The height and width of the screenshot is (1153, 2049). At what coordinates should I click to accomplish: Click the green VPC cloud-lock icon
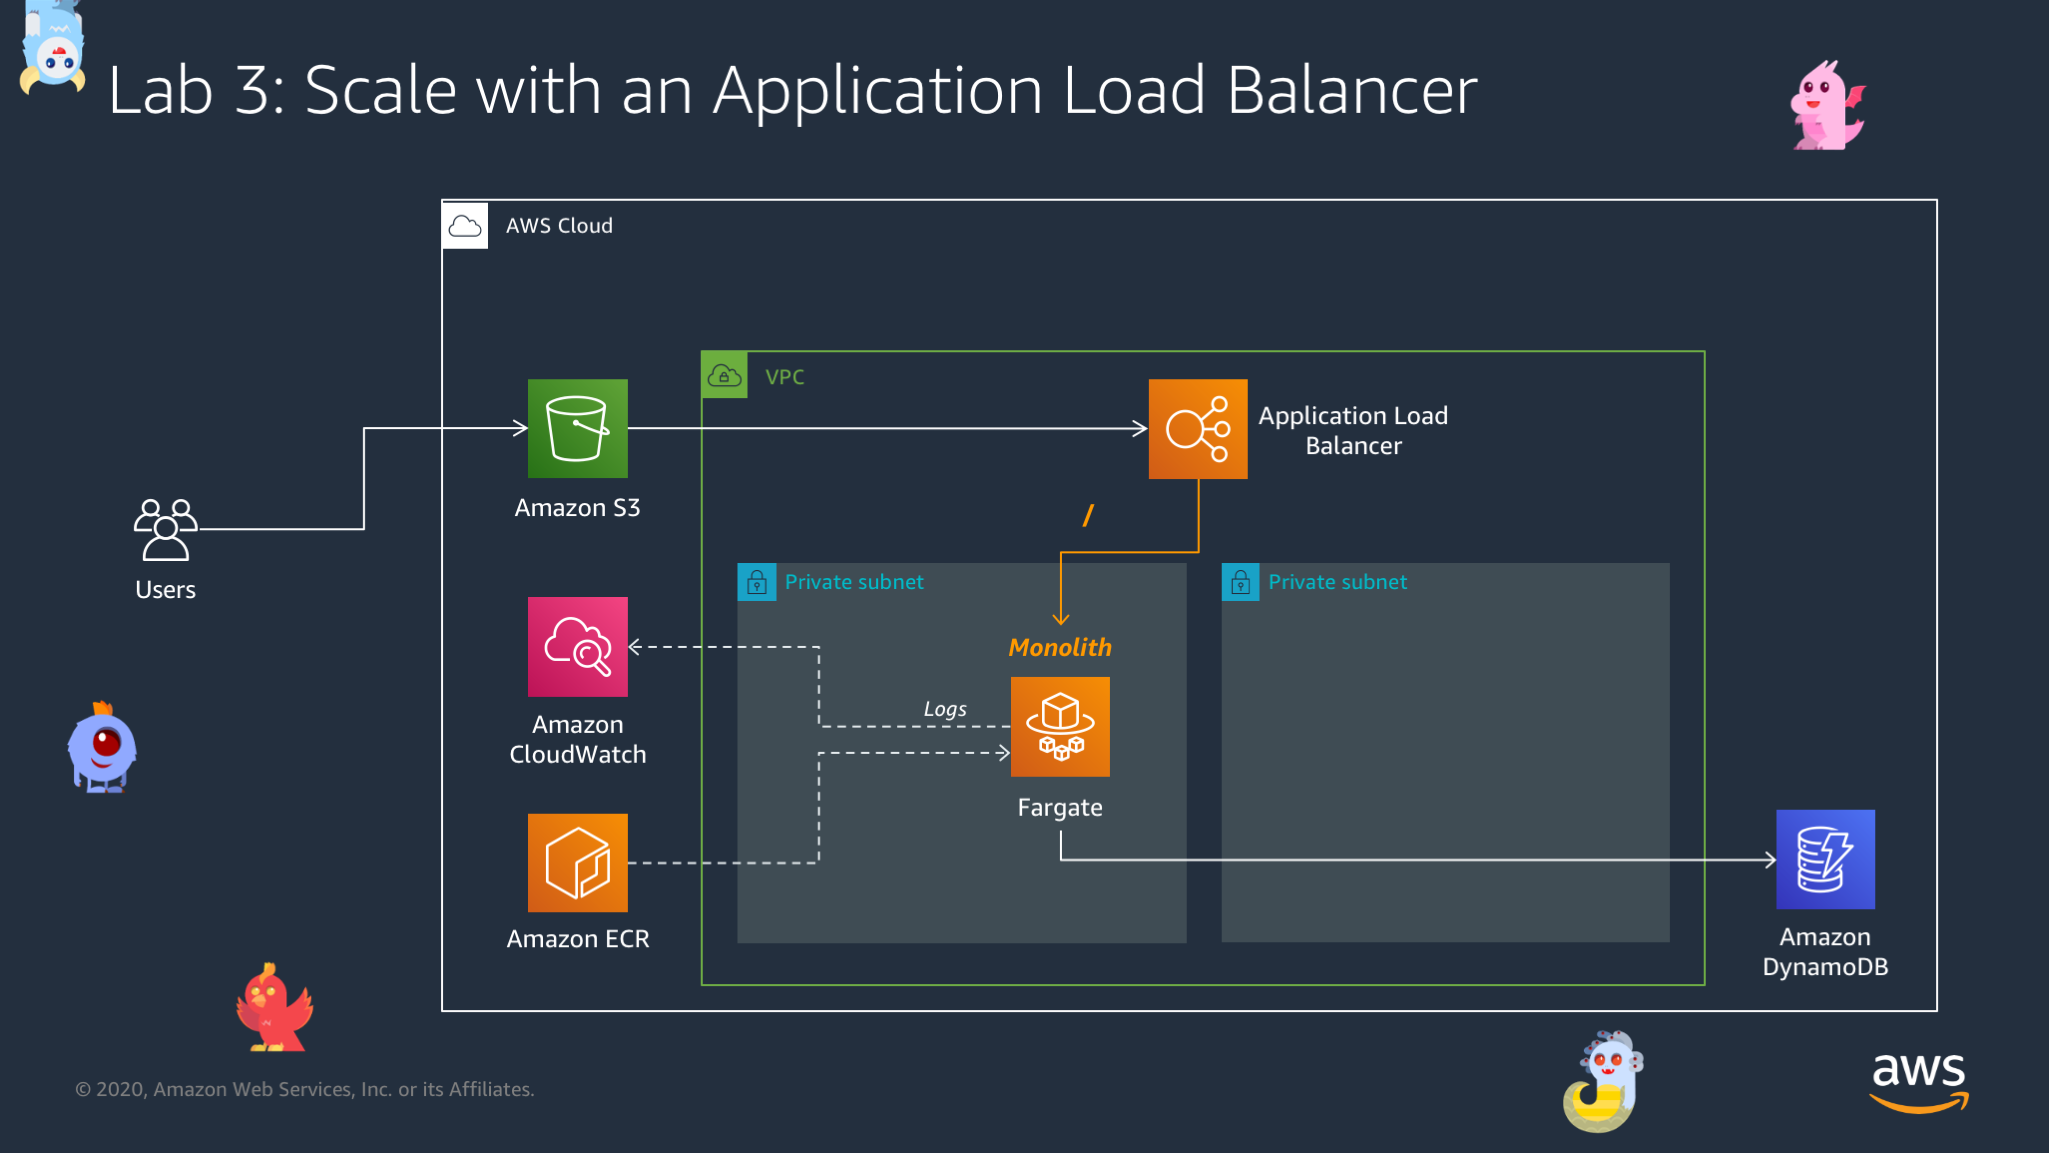(x=724, y=375)
